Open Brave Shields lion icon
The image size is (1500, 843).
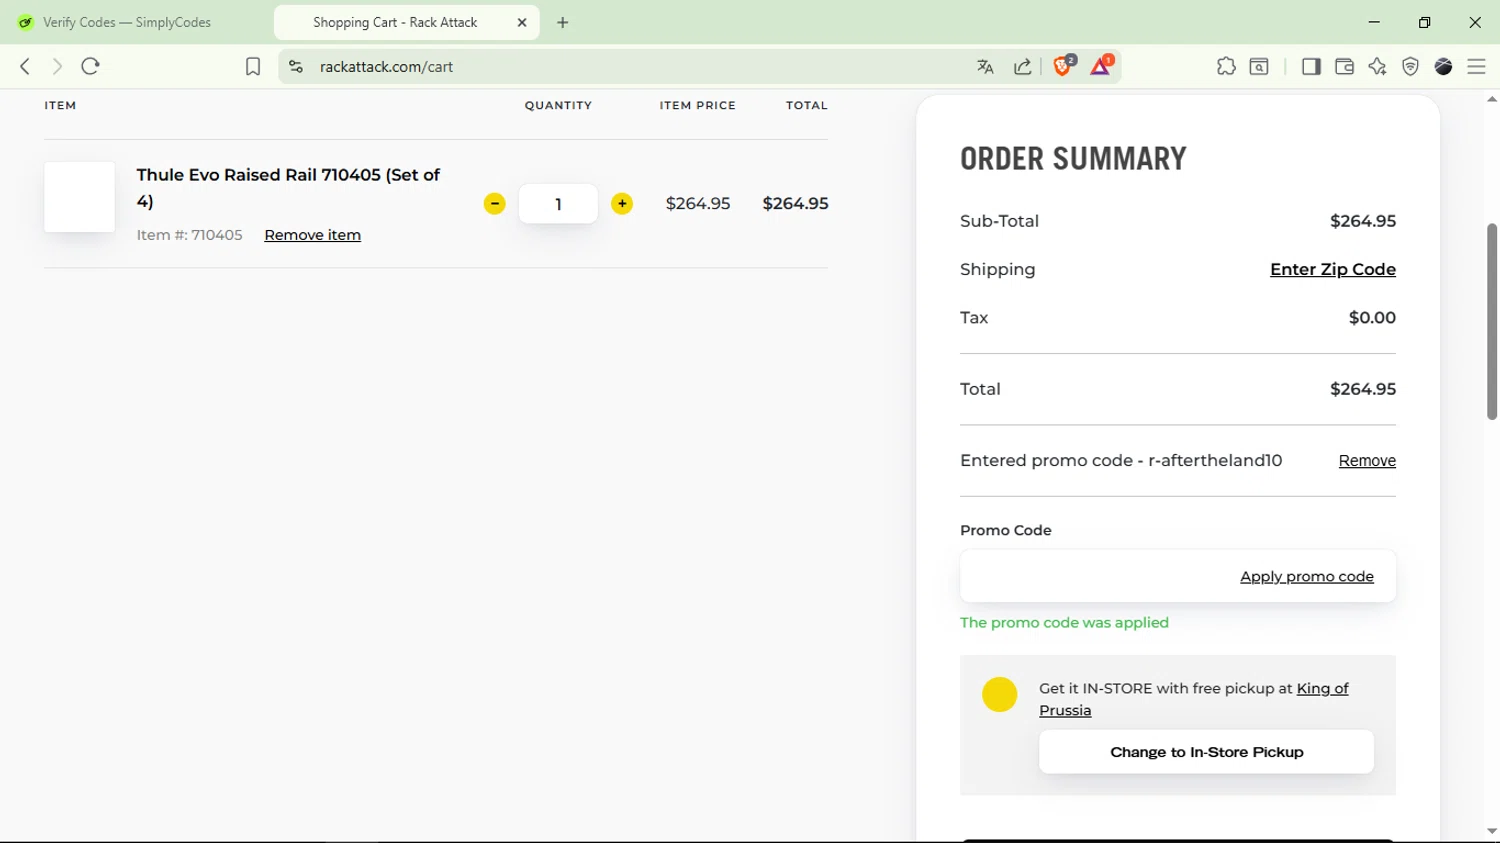(x=1064, y=66)
